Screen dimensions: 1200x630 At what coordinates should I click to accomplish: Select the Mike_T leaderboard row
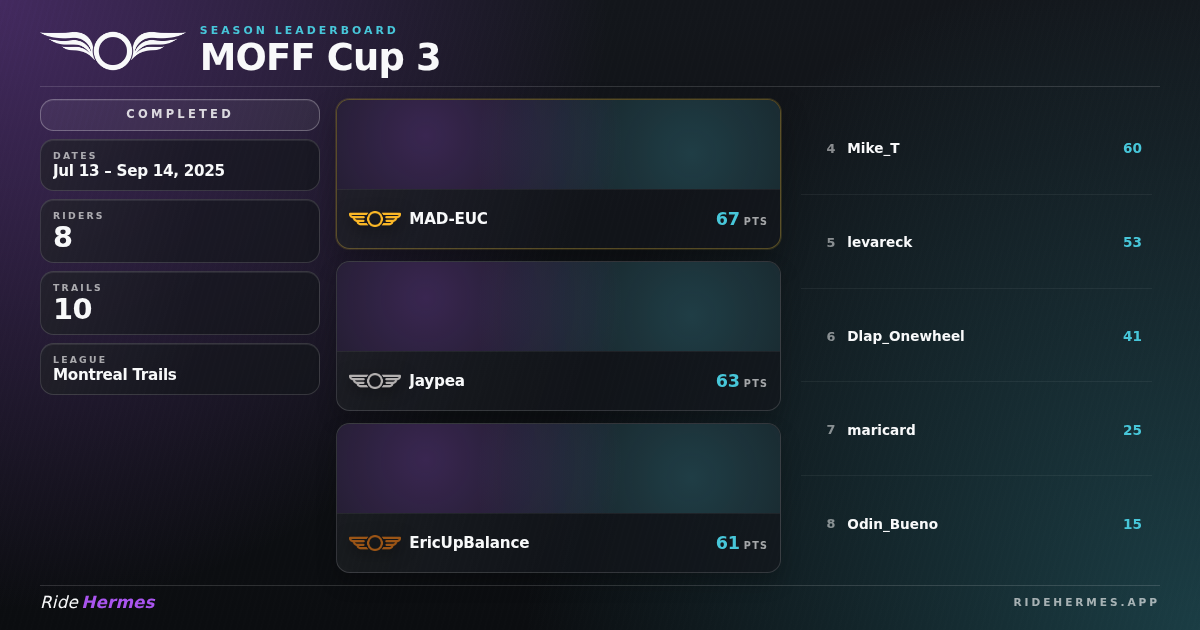(x=976, y=148)
